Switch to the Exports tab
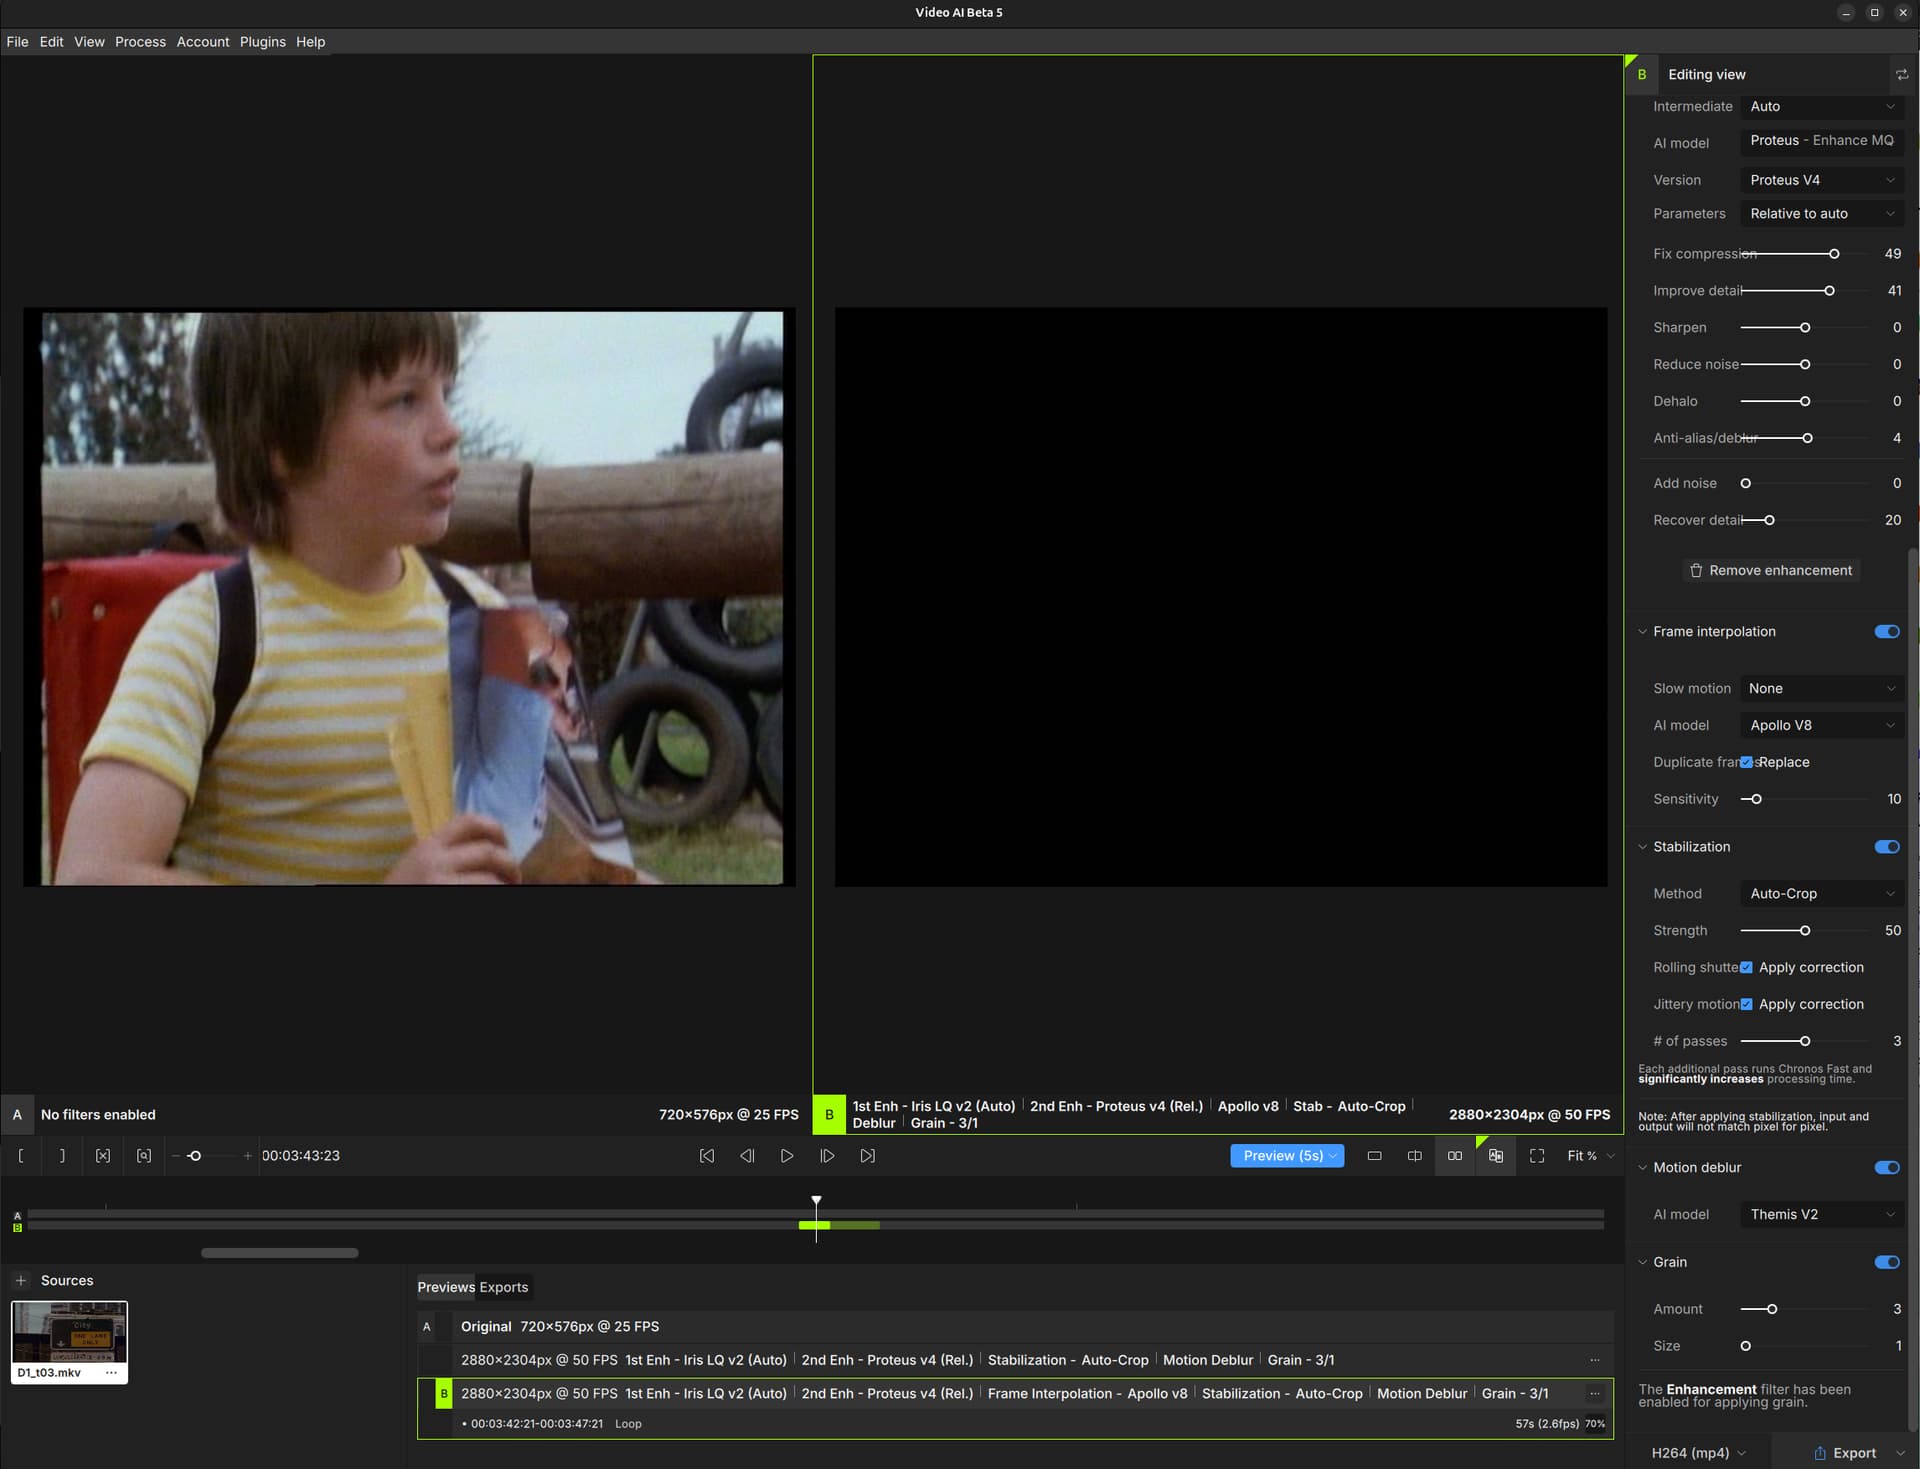Viewport: 1920px width, 1469px height. [x=503, y=1287]
